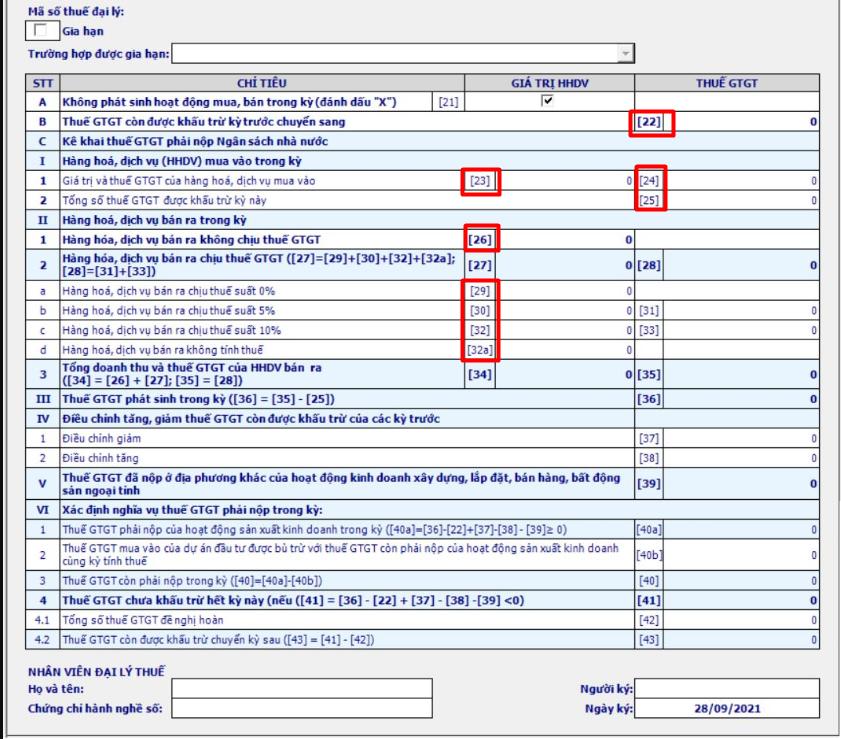The width and height of the screenshot is (841, 739).
Task: Click the Họ và tên input field
Action: [x=302, y=689]
